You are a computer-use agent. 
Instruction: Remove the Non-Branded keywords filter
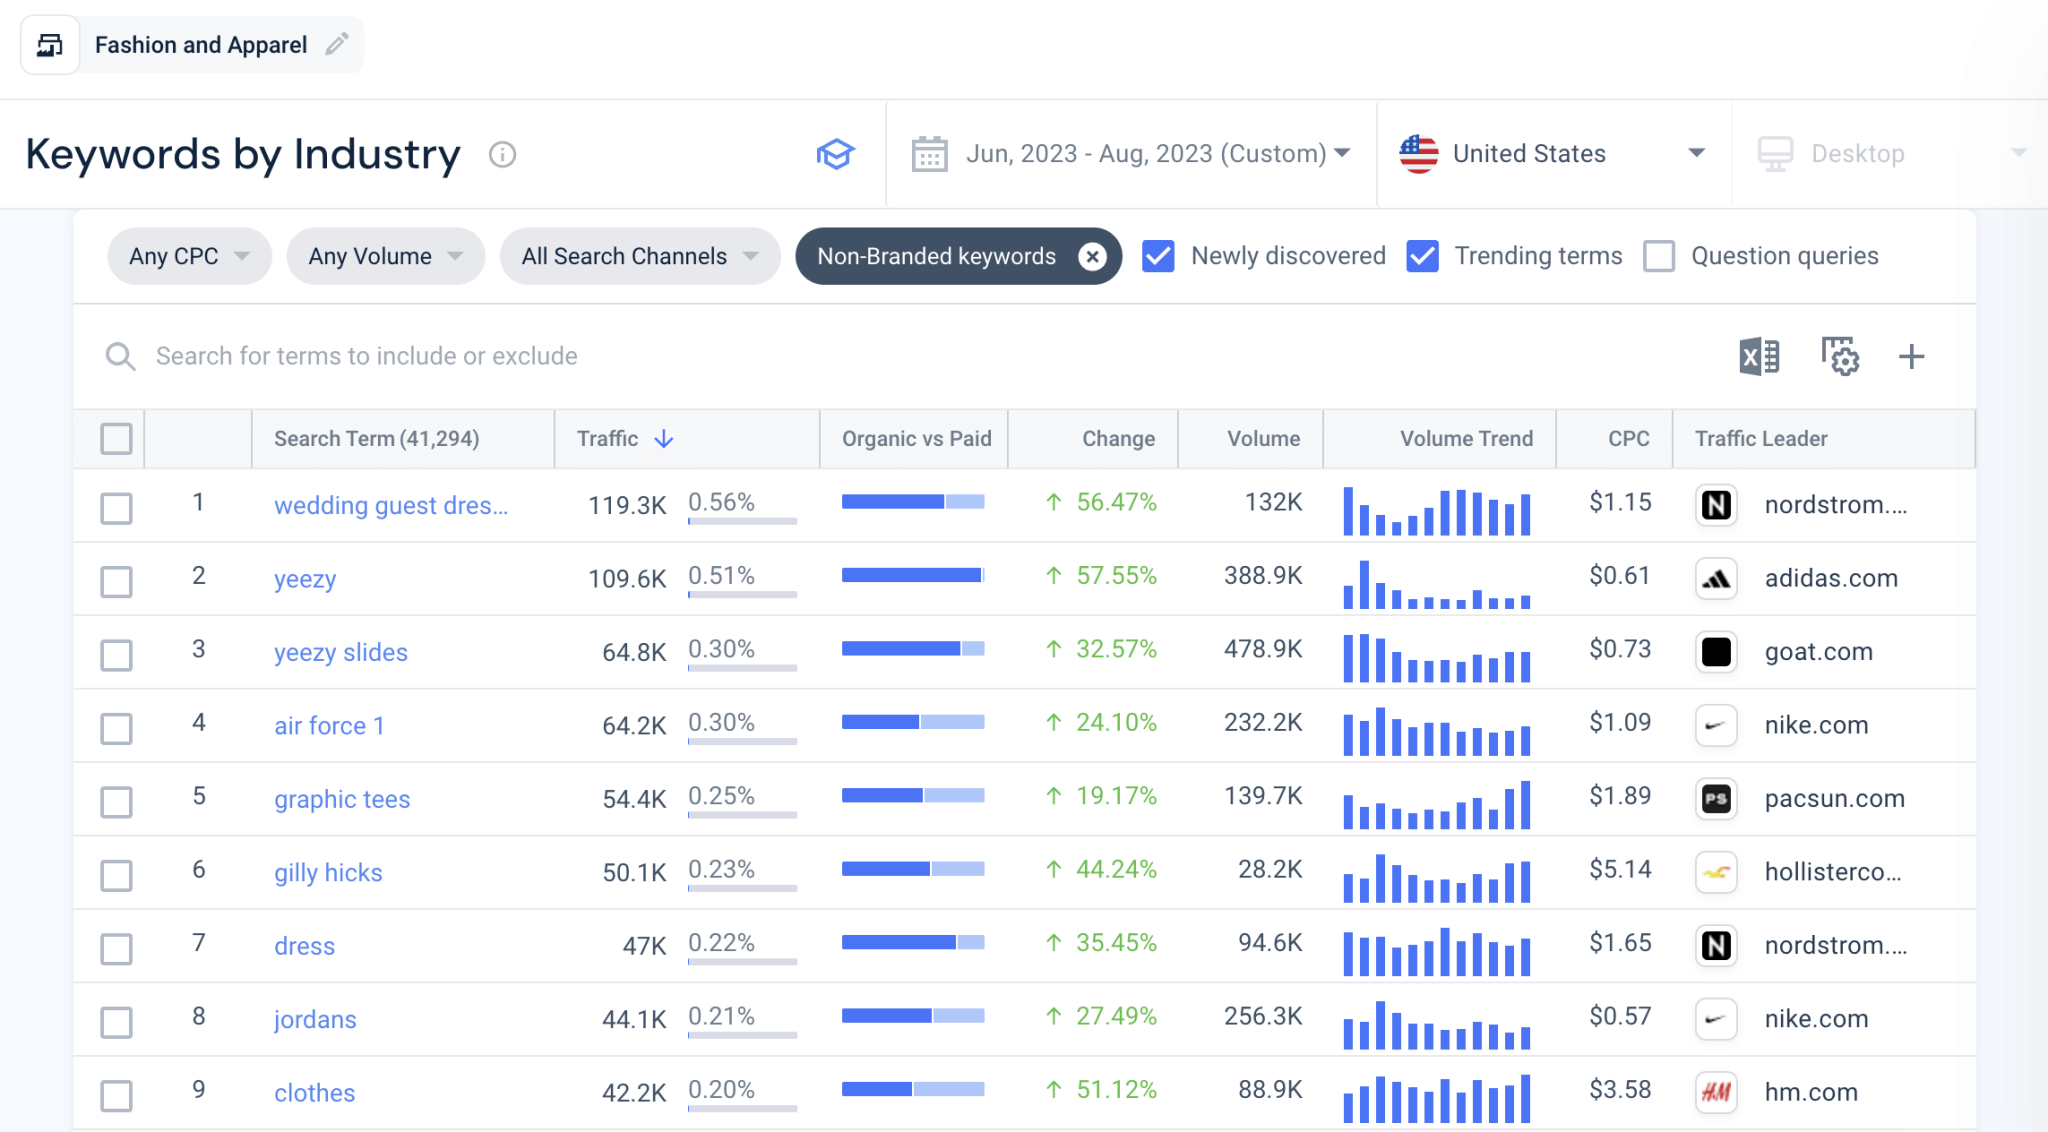click(x=1092, y=256)
